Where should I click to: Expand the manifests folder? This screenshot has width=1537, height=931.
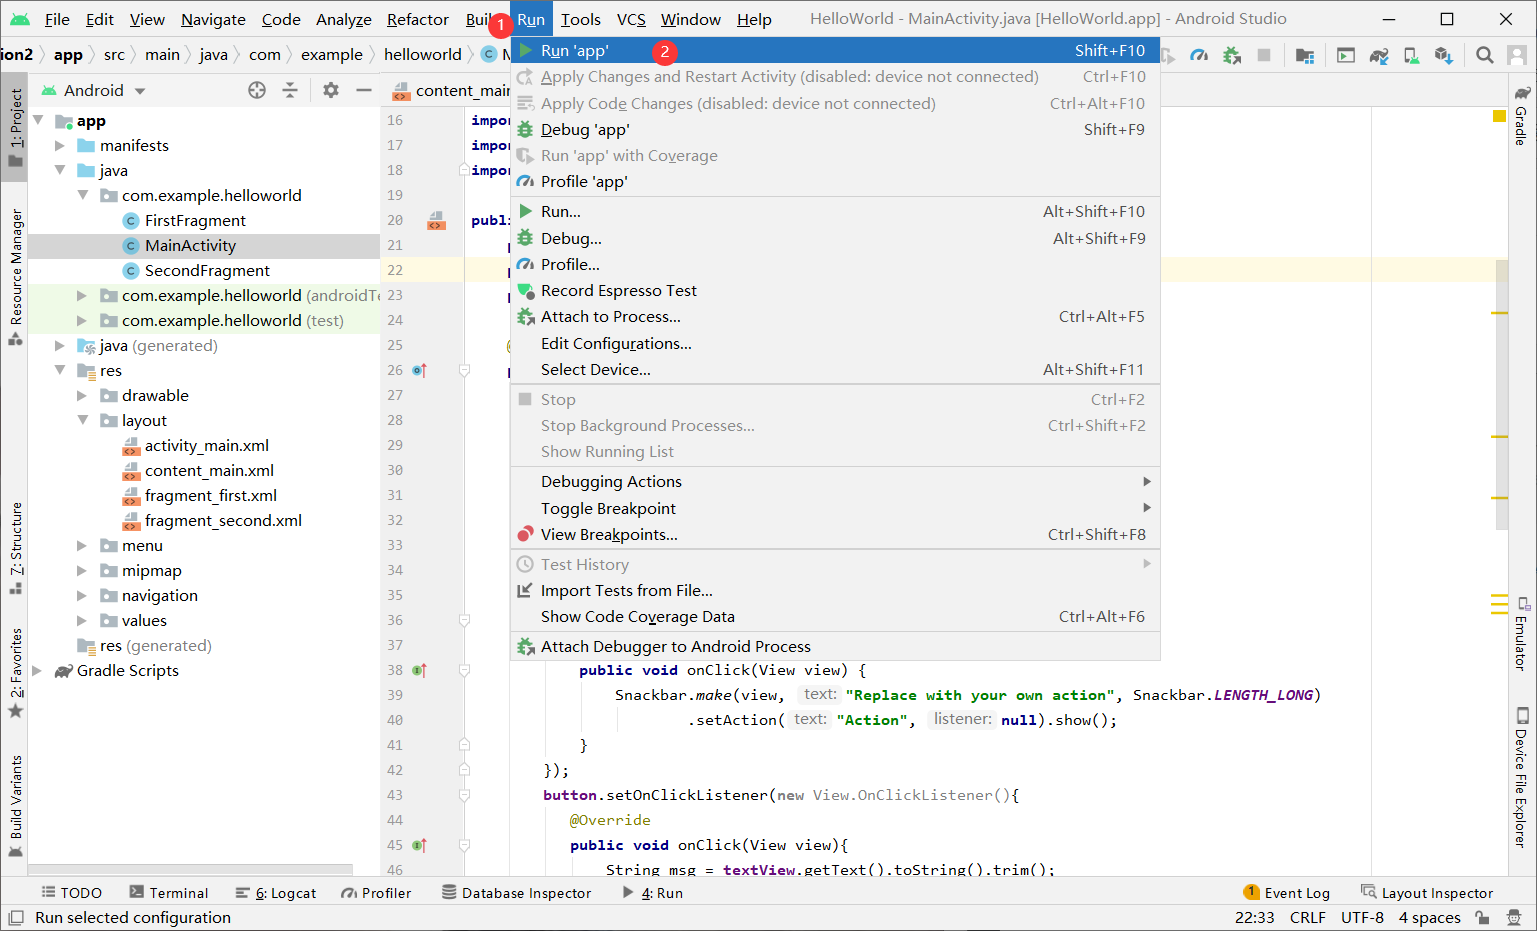[60, 145]
